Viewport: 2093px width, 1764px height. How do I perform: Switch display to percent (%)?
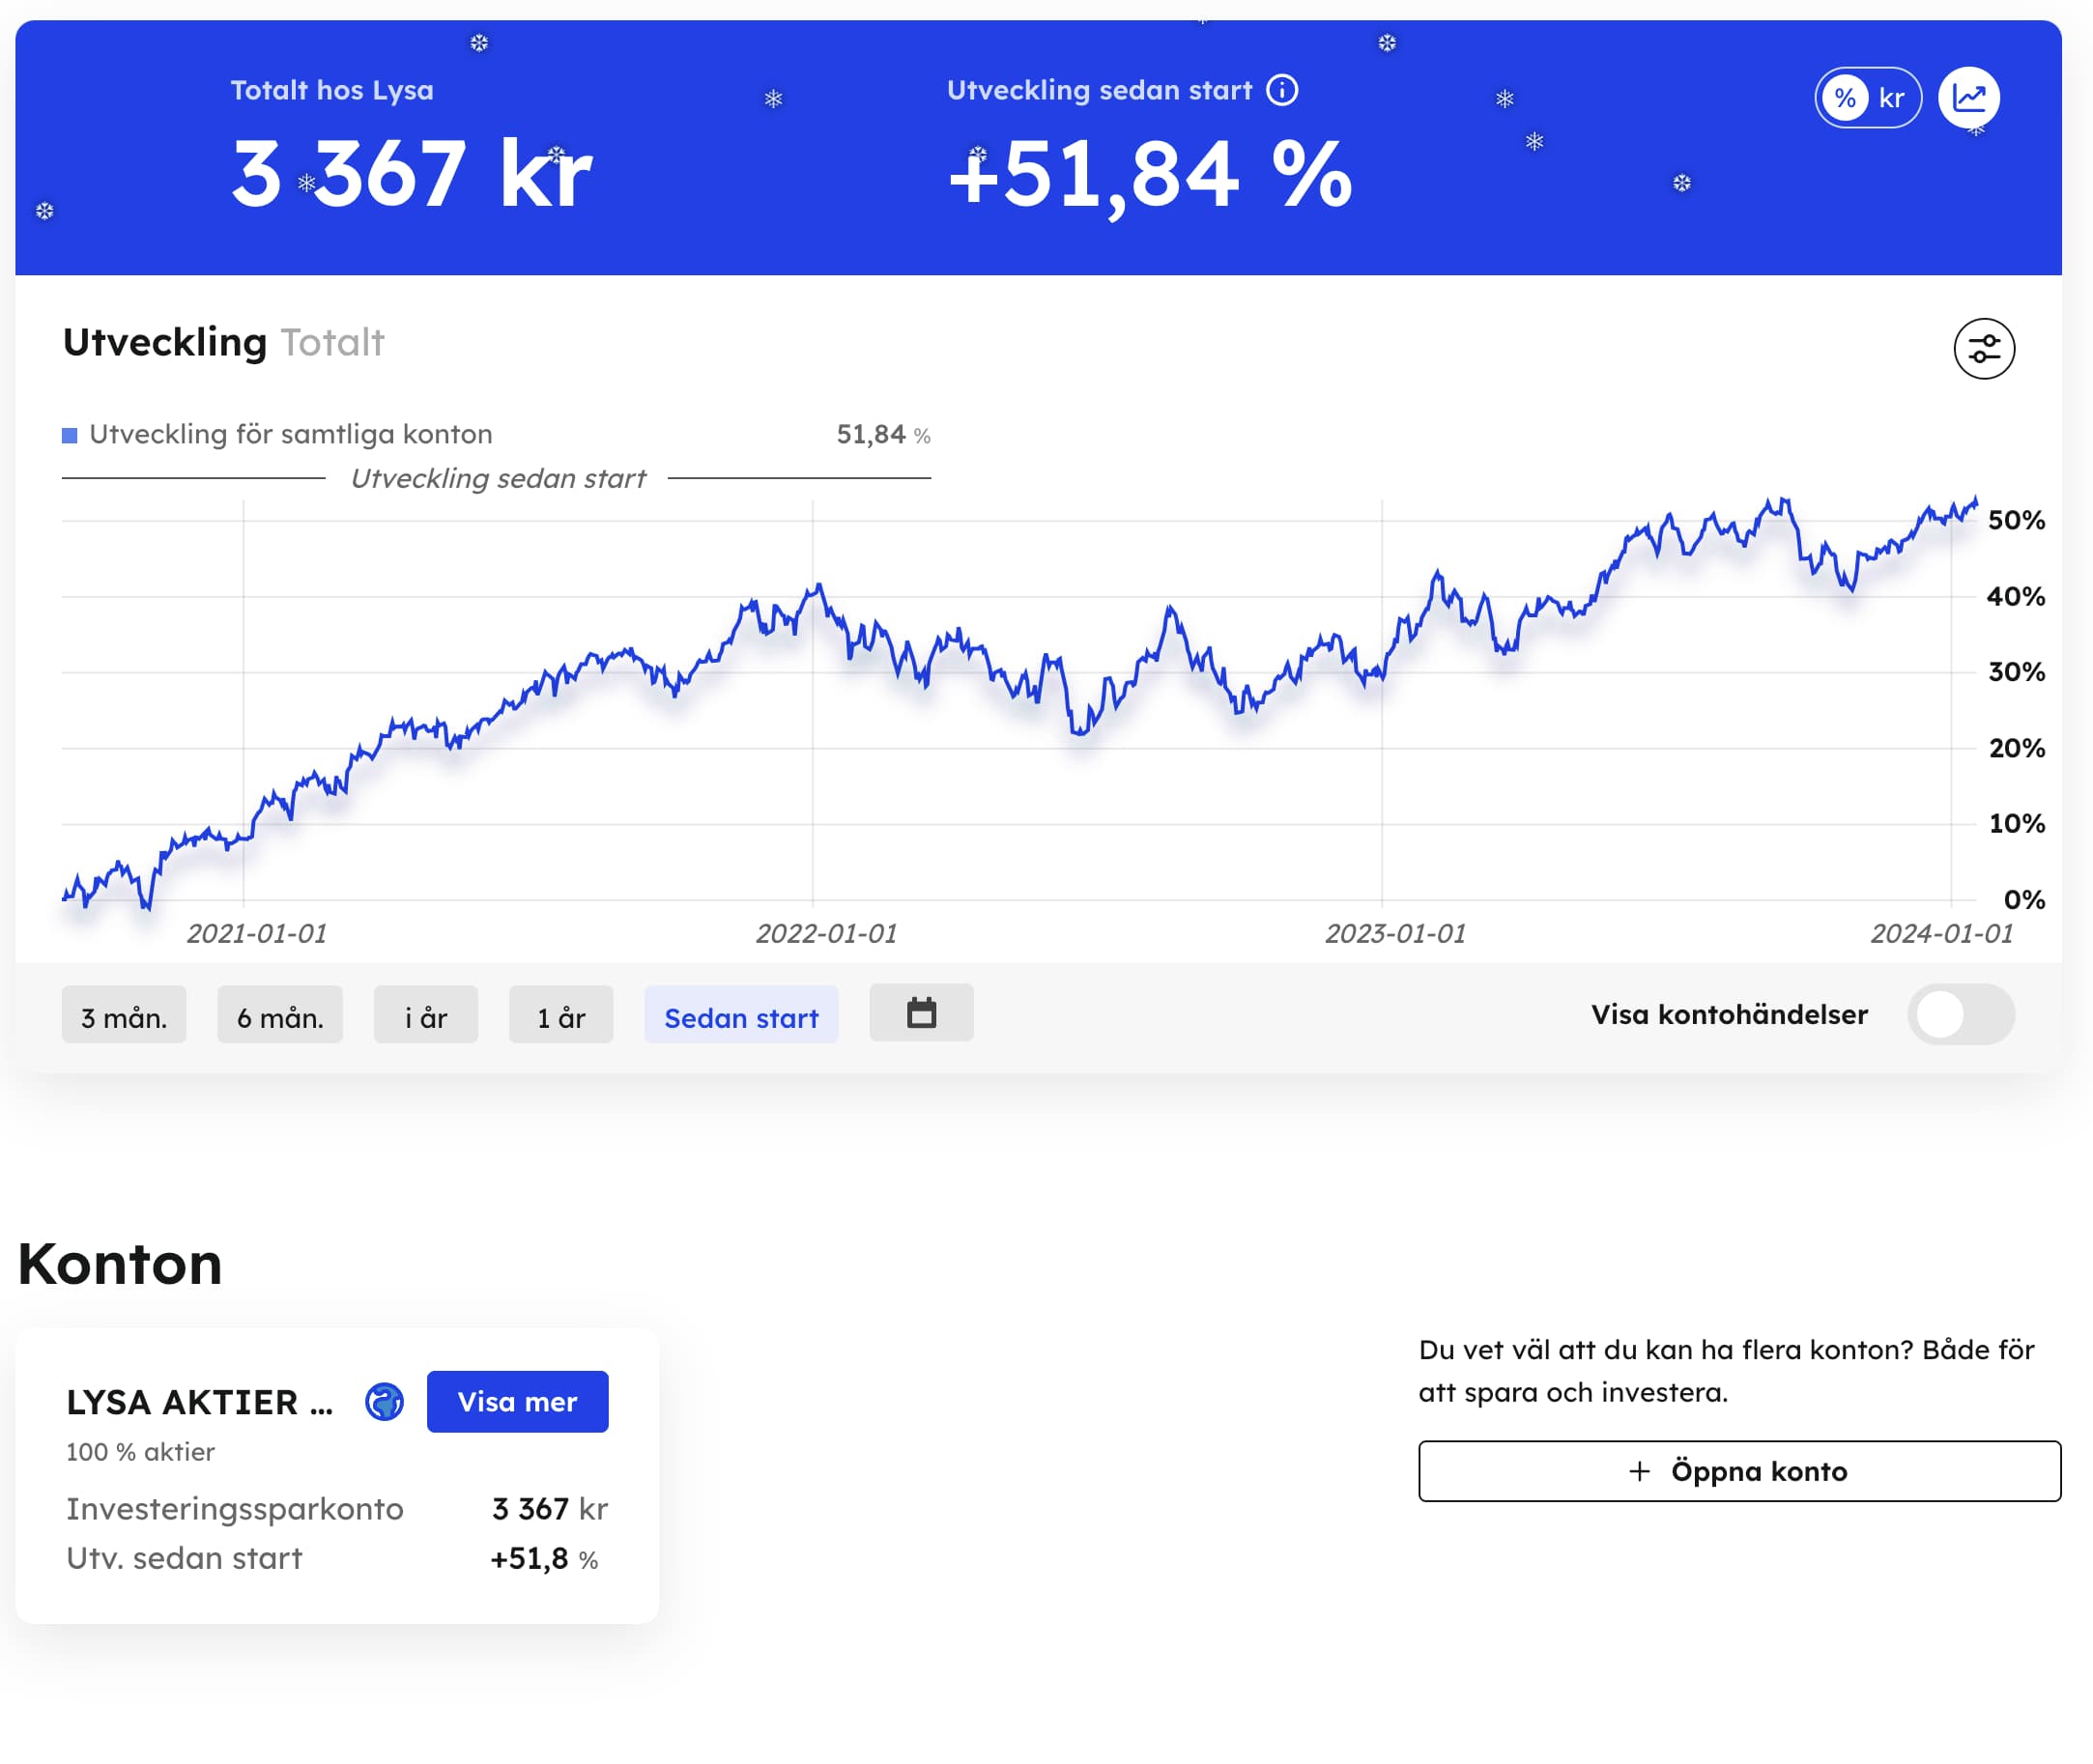pos(1845,97)
